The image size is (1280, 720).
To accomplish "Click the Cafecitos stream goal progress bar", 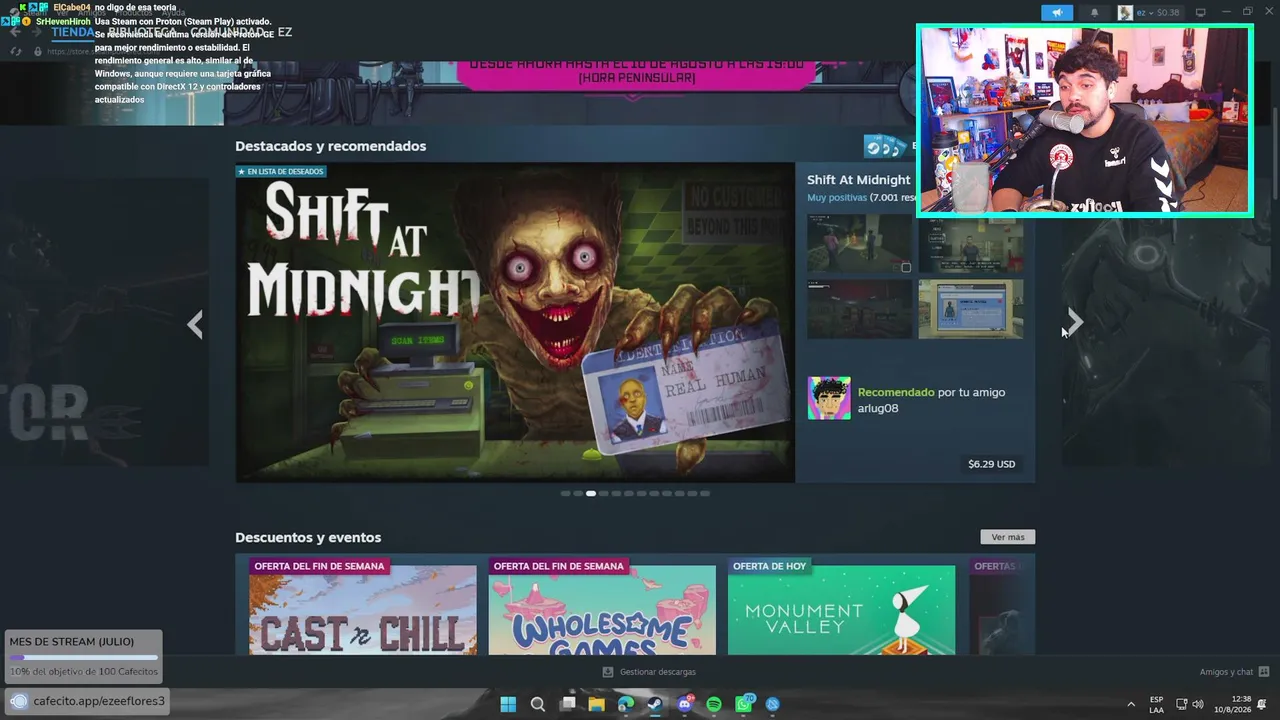I will (x=83, y=657).
